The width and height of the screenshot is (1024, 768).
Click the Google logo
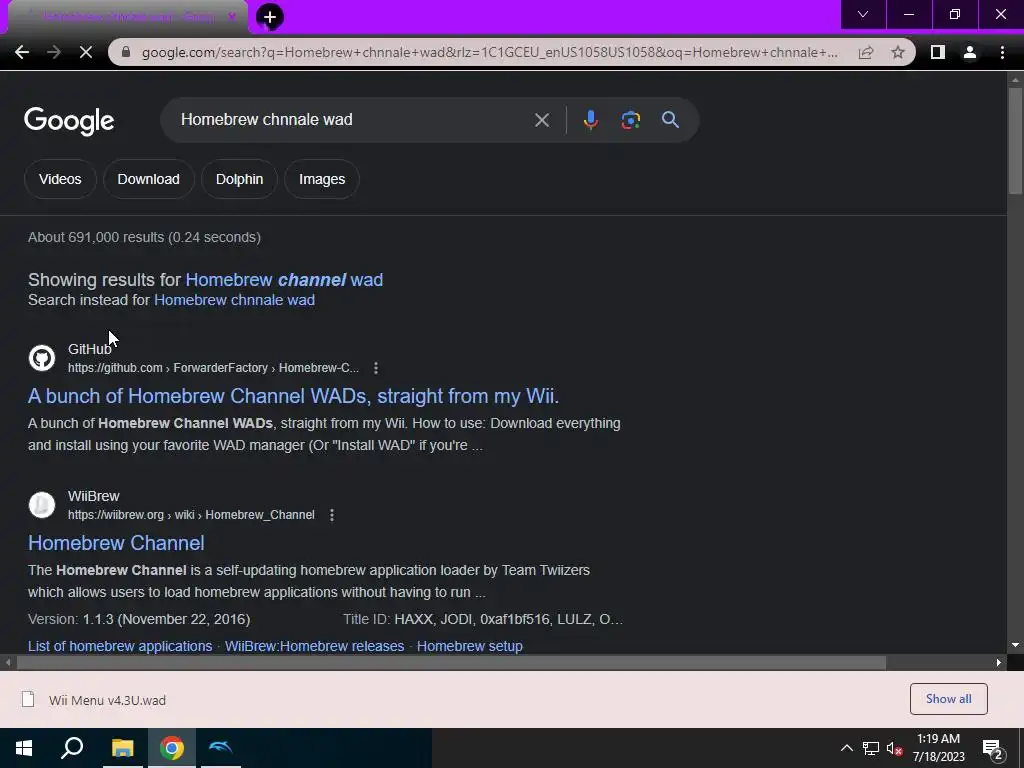tap(69, 121)
